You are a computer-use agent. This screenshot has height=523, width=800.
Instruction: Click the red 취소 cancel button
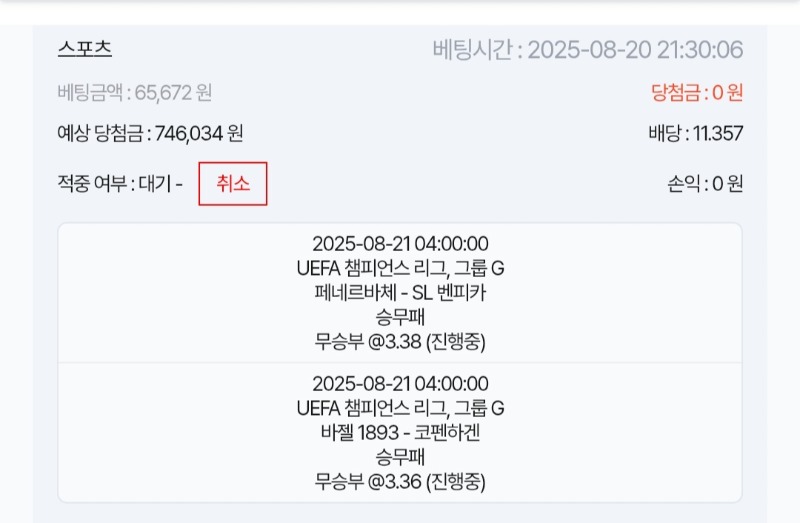click(x=233, y=184)
